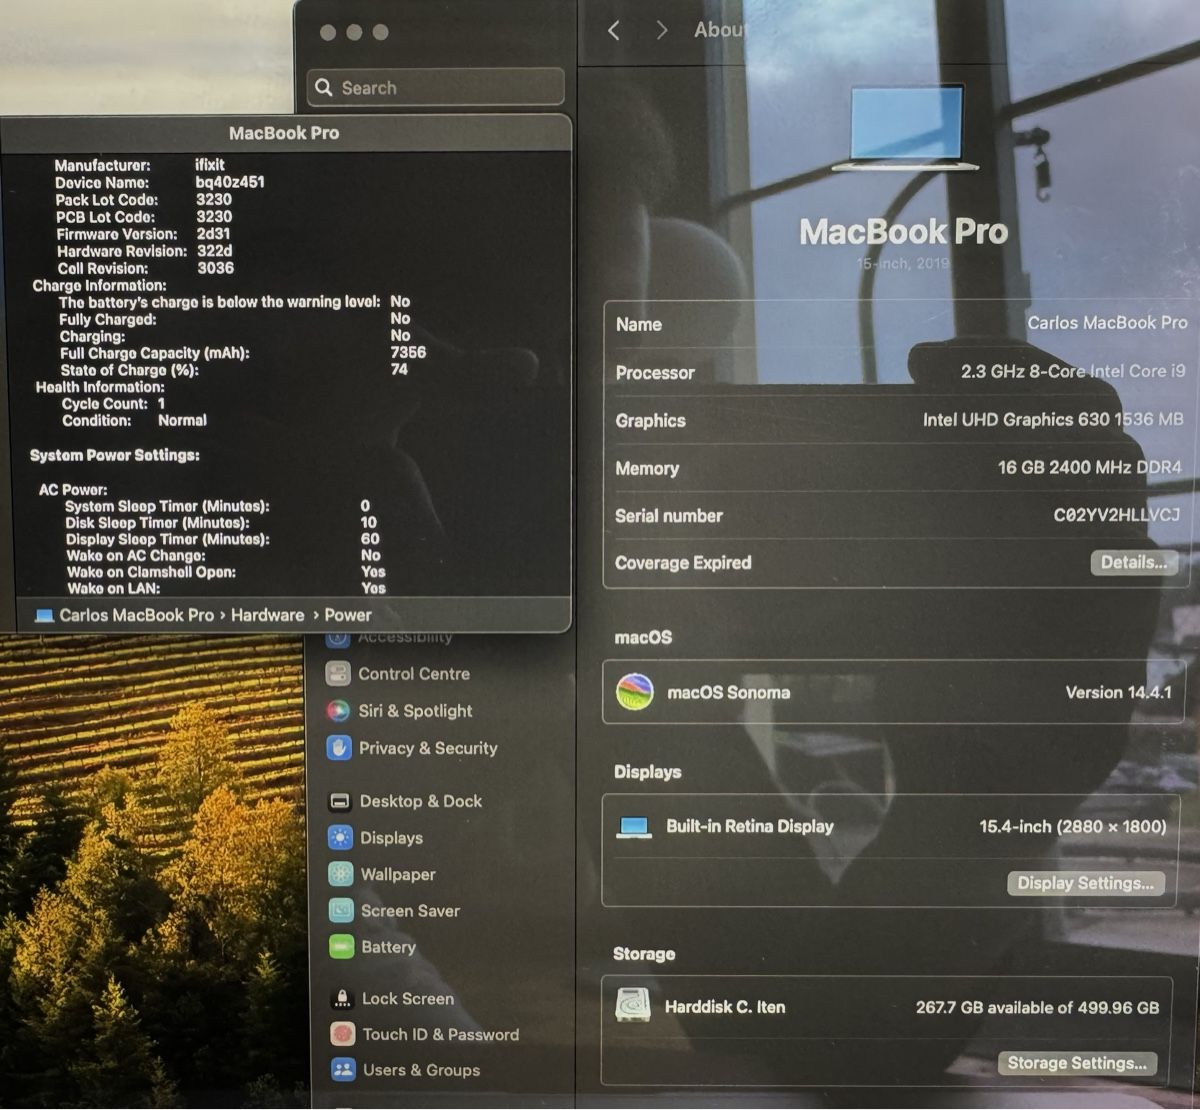1200x1110 pixels.
Task: Click the Harddisk C. Iten drive icon
Action: tap(633, 1006)
